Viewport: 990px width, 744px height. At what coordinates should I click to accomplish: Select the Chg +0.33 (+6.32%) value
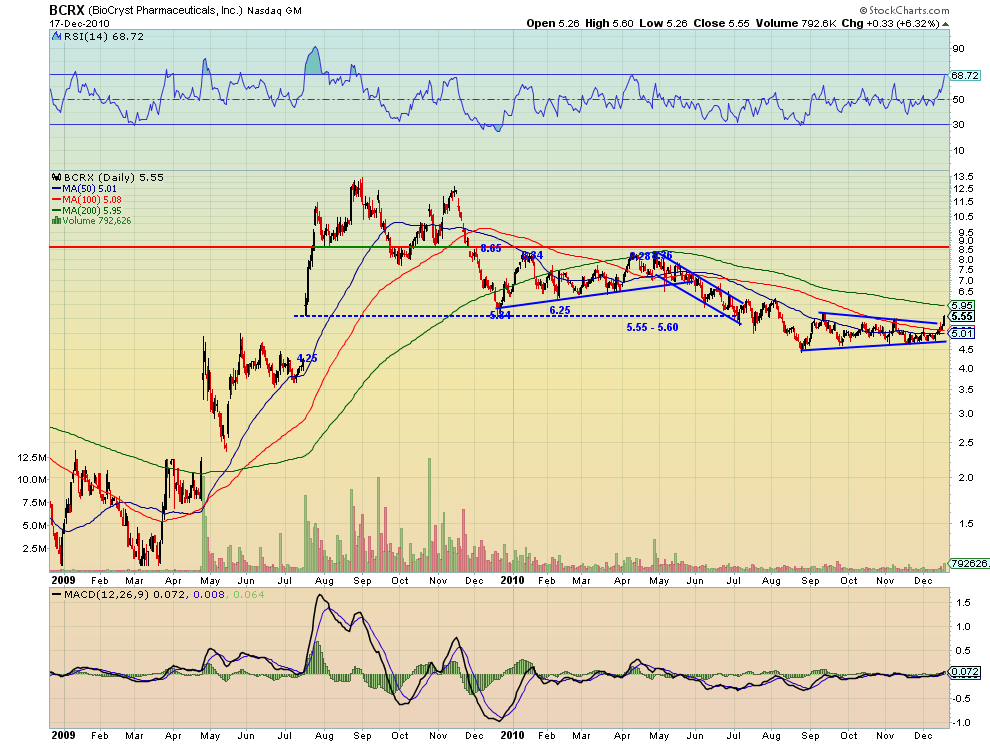[891, 23]
